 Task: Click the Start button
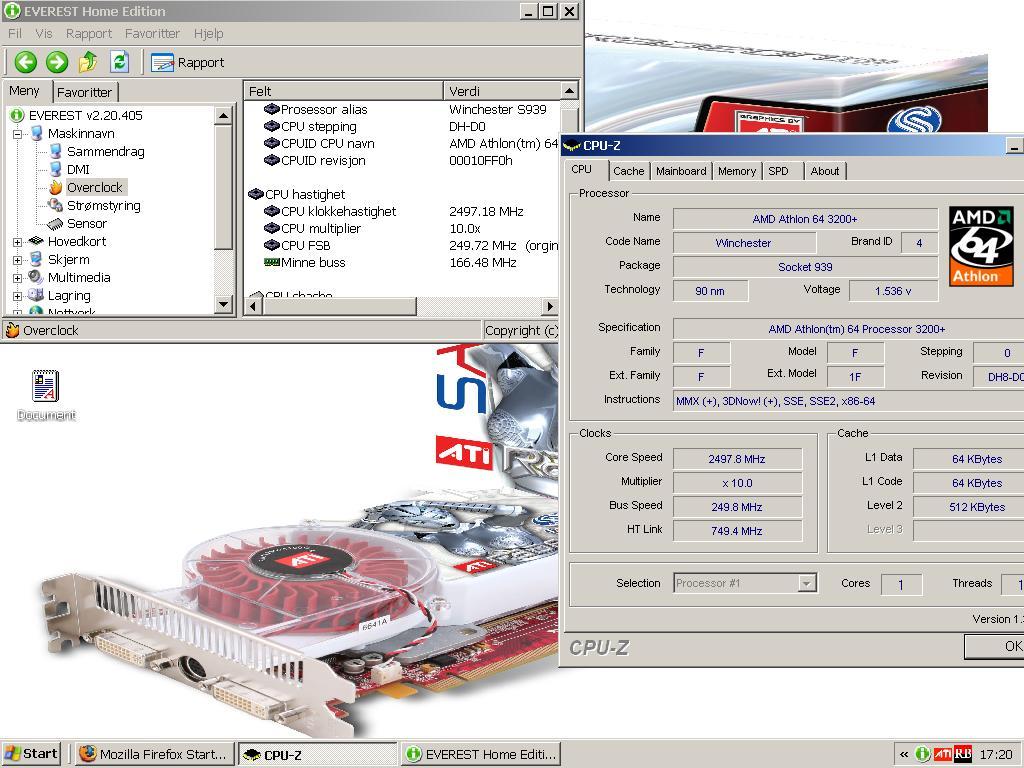pos(31,753)
